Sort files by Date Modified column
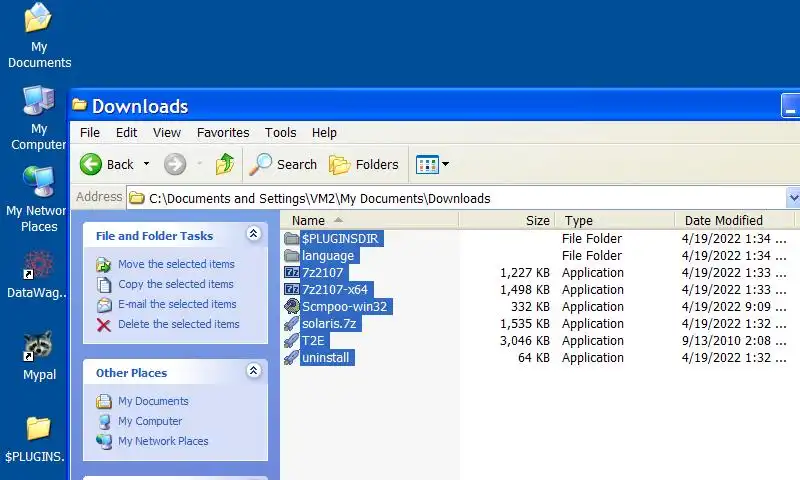Viewport: 800px width, 480px height. (734, 220)
